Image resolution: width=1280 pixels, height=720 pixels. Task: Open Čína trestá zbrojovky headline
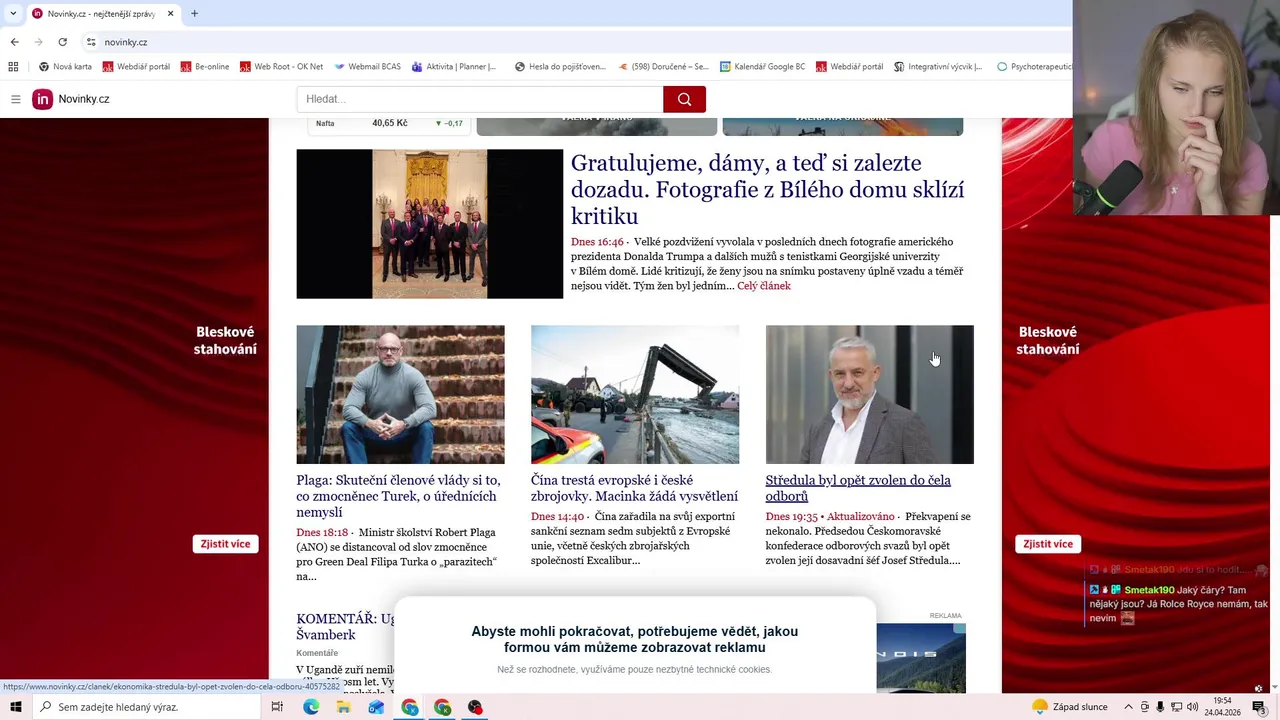pyautogui.click(x=634, y=488)
